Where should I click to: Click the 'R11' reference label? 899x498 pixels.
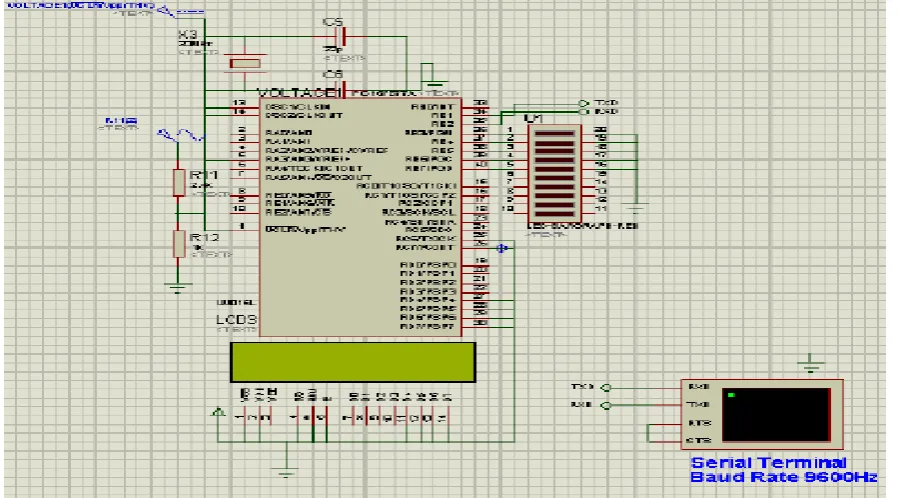pyautogui.click(x=204, y=175)
